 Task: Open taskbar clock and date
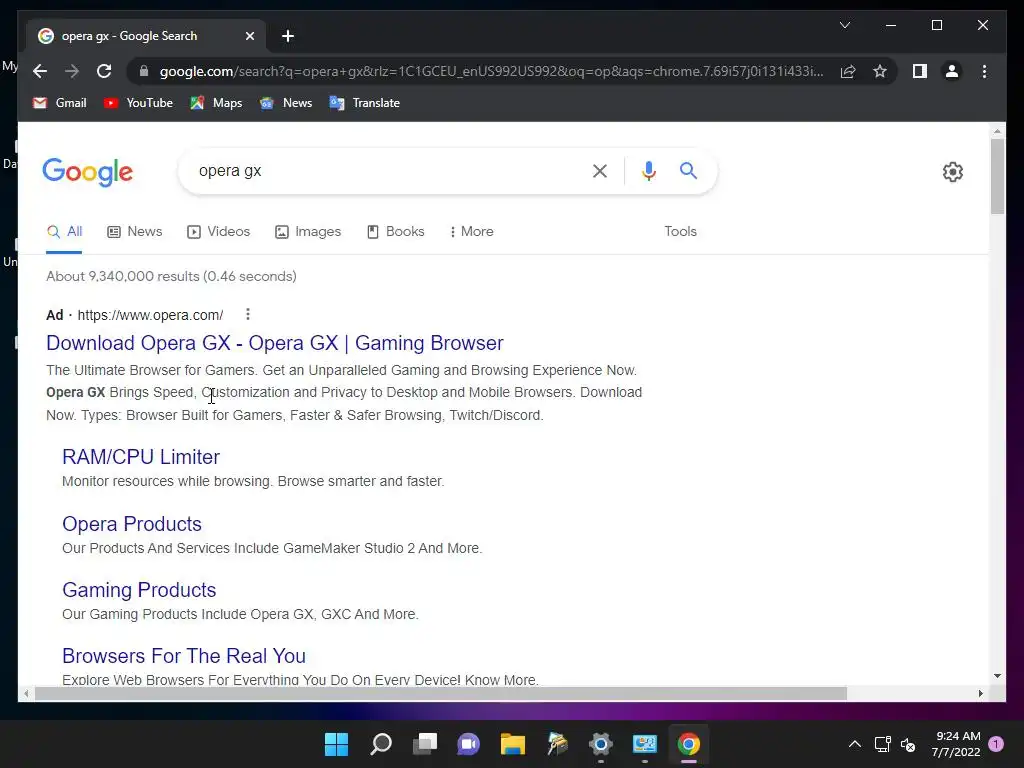coord(956,744)
